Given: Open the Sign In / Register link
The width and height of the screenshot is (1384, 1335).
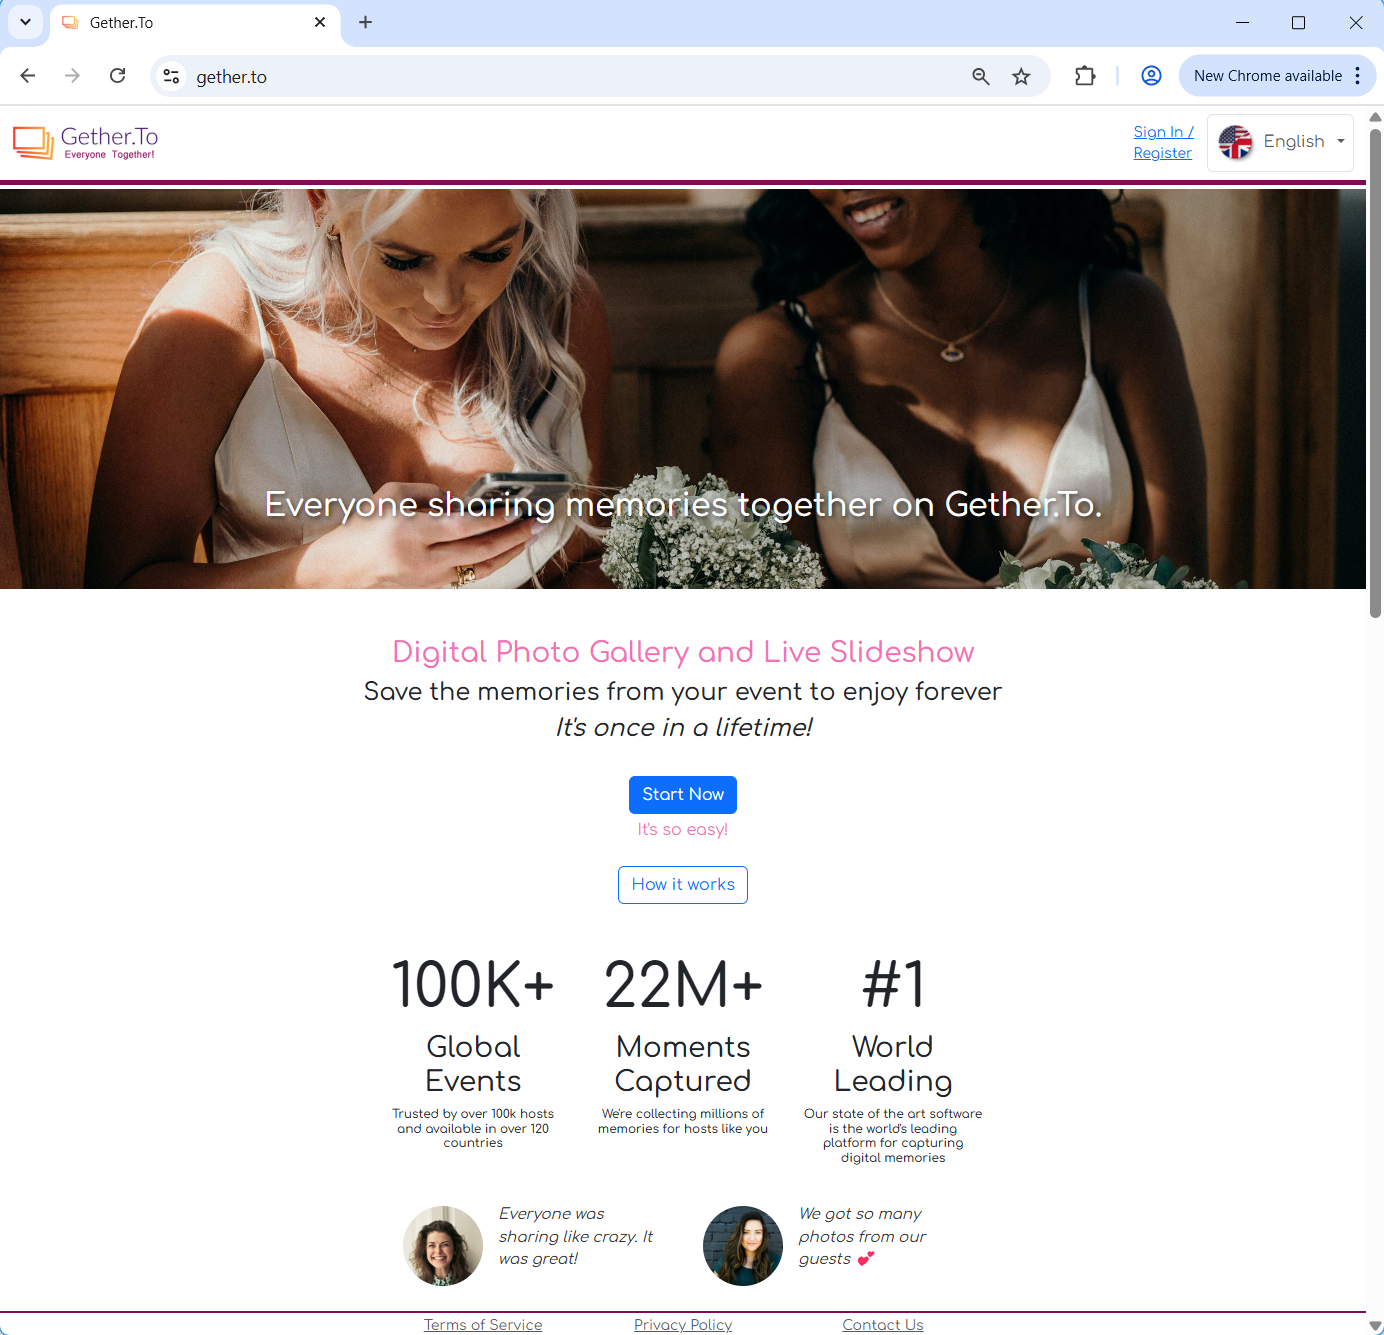Looking at the screenshot, I should point(1163,142).
